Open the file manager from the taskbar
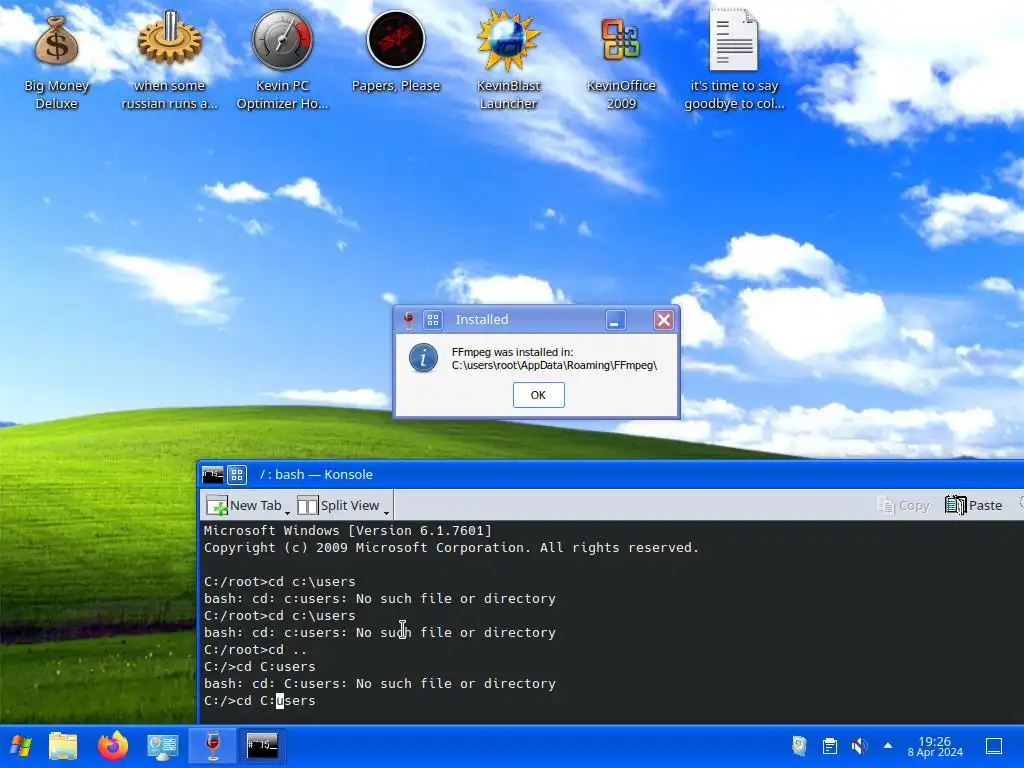The width and height of the screenshot is (1024, 768). point(63,746)
